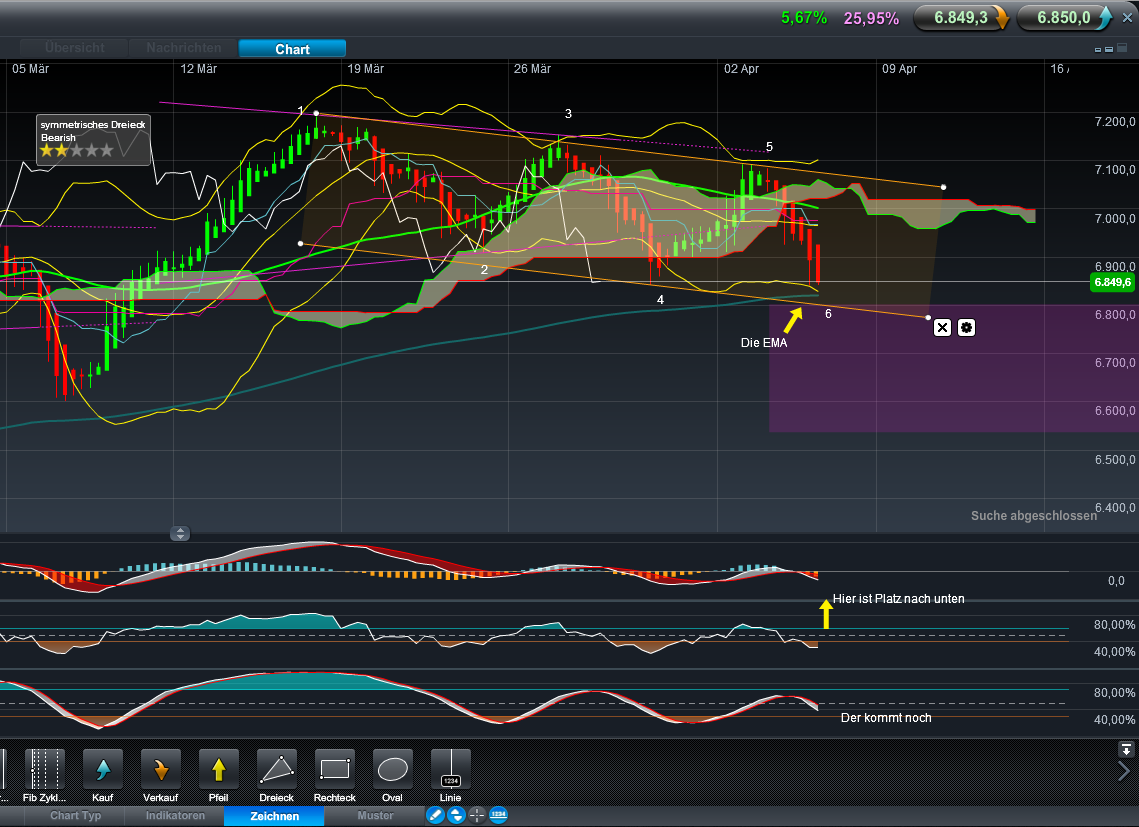Click the green 5,67% value
This screenshot has height=827, width=1139.
804,18
